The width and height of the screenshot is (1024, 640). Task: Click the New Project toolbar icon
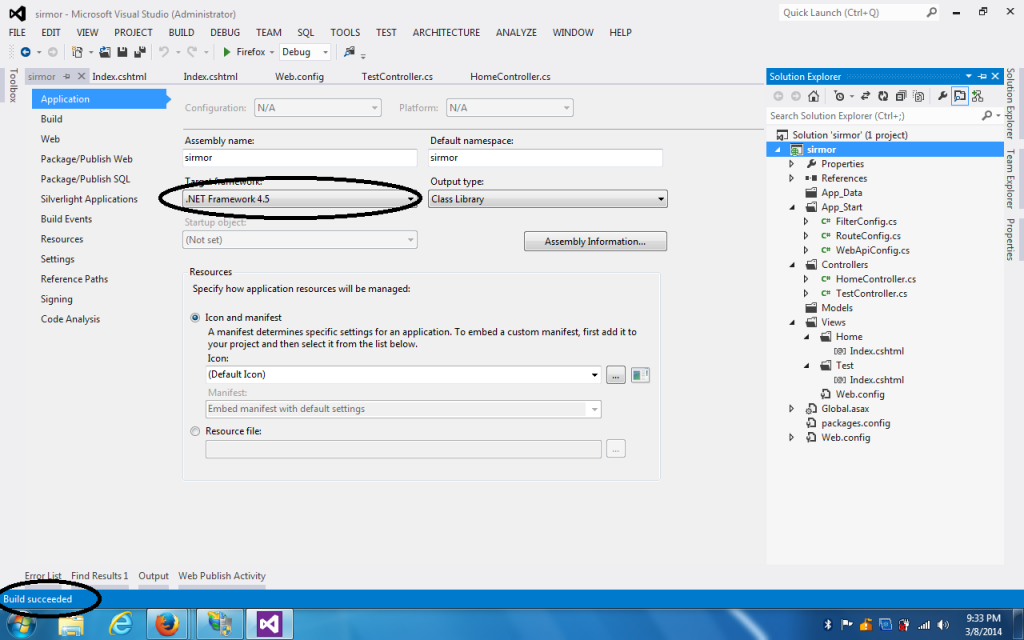click(x=77, y=52)
